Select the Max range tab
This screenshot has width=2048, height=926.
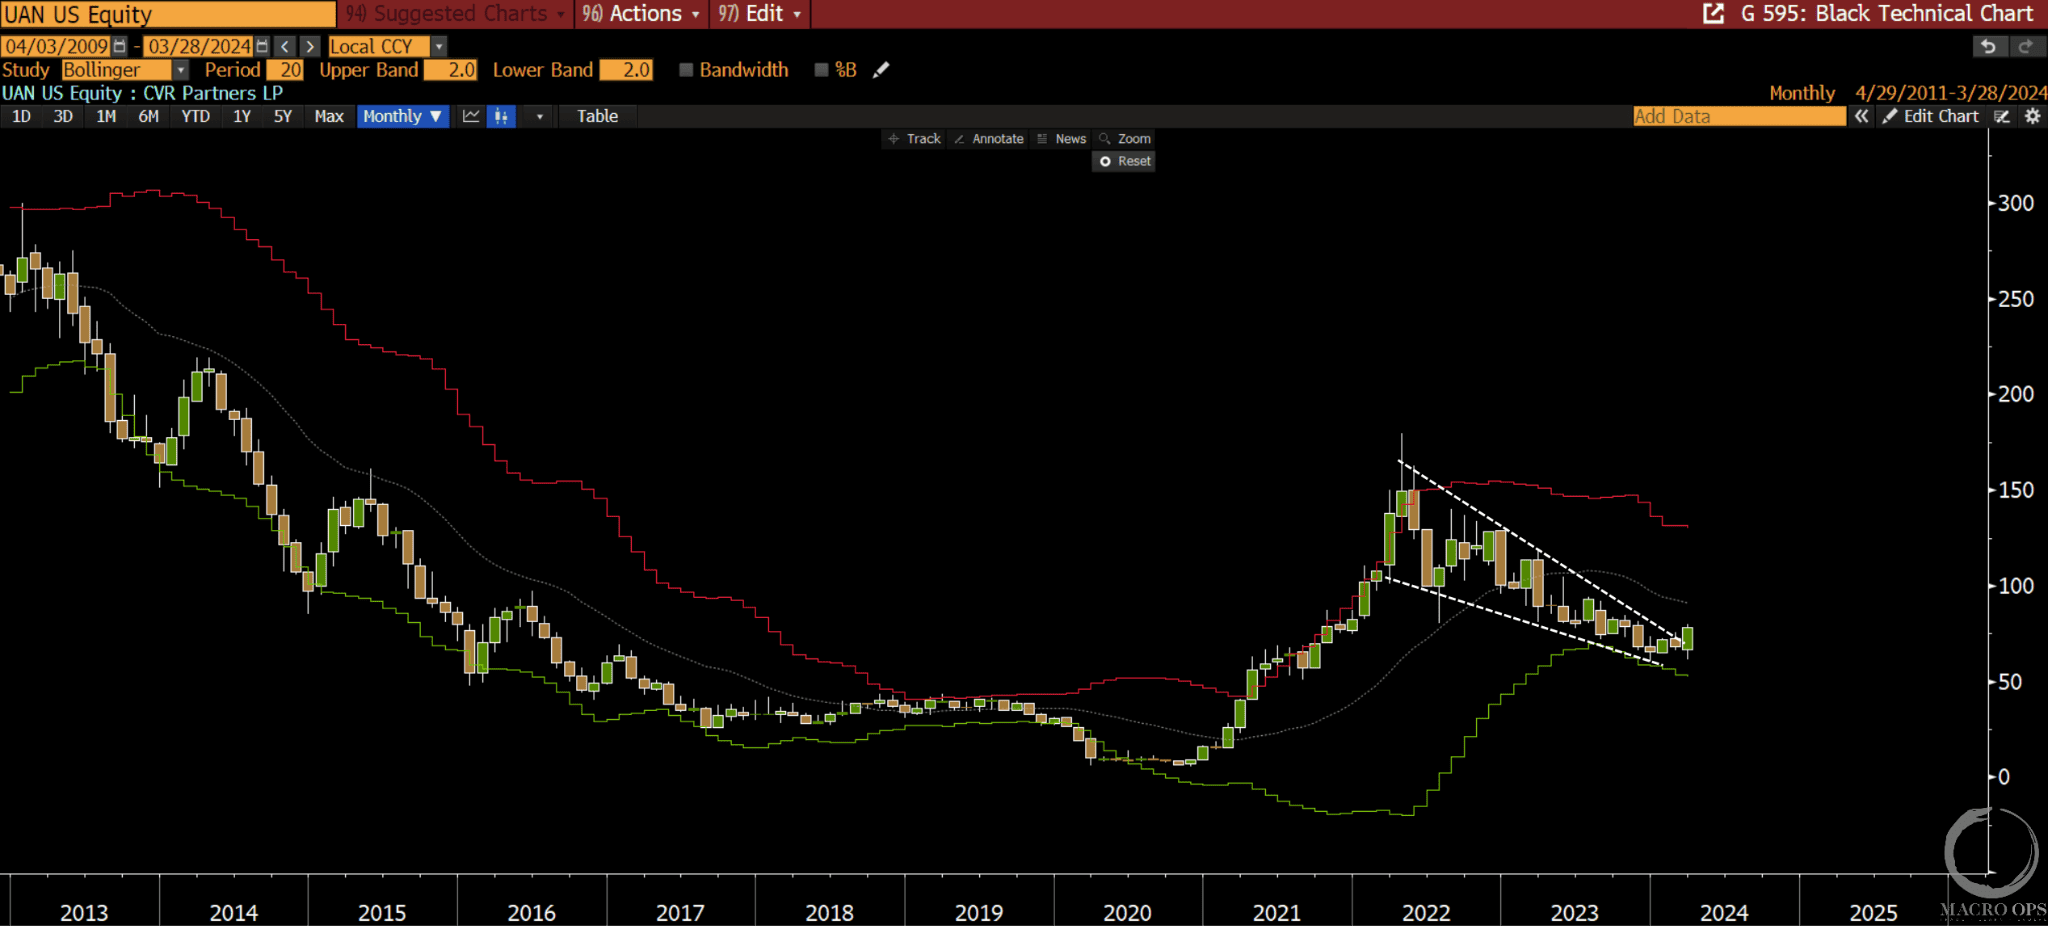329,116
